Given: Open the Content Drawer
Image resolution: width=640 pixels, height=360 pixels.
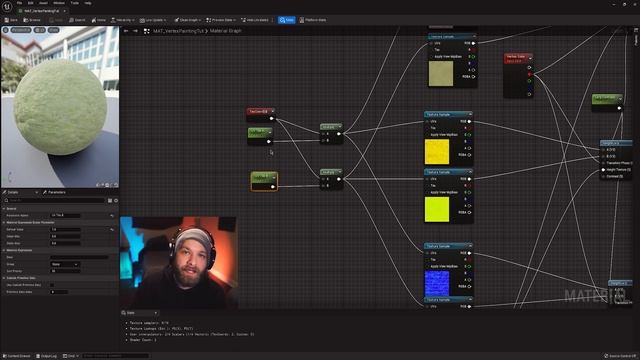Looking at the screenshot, I should pos(17,356).
